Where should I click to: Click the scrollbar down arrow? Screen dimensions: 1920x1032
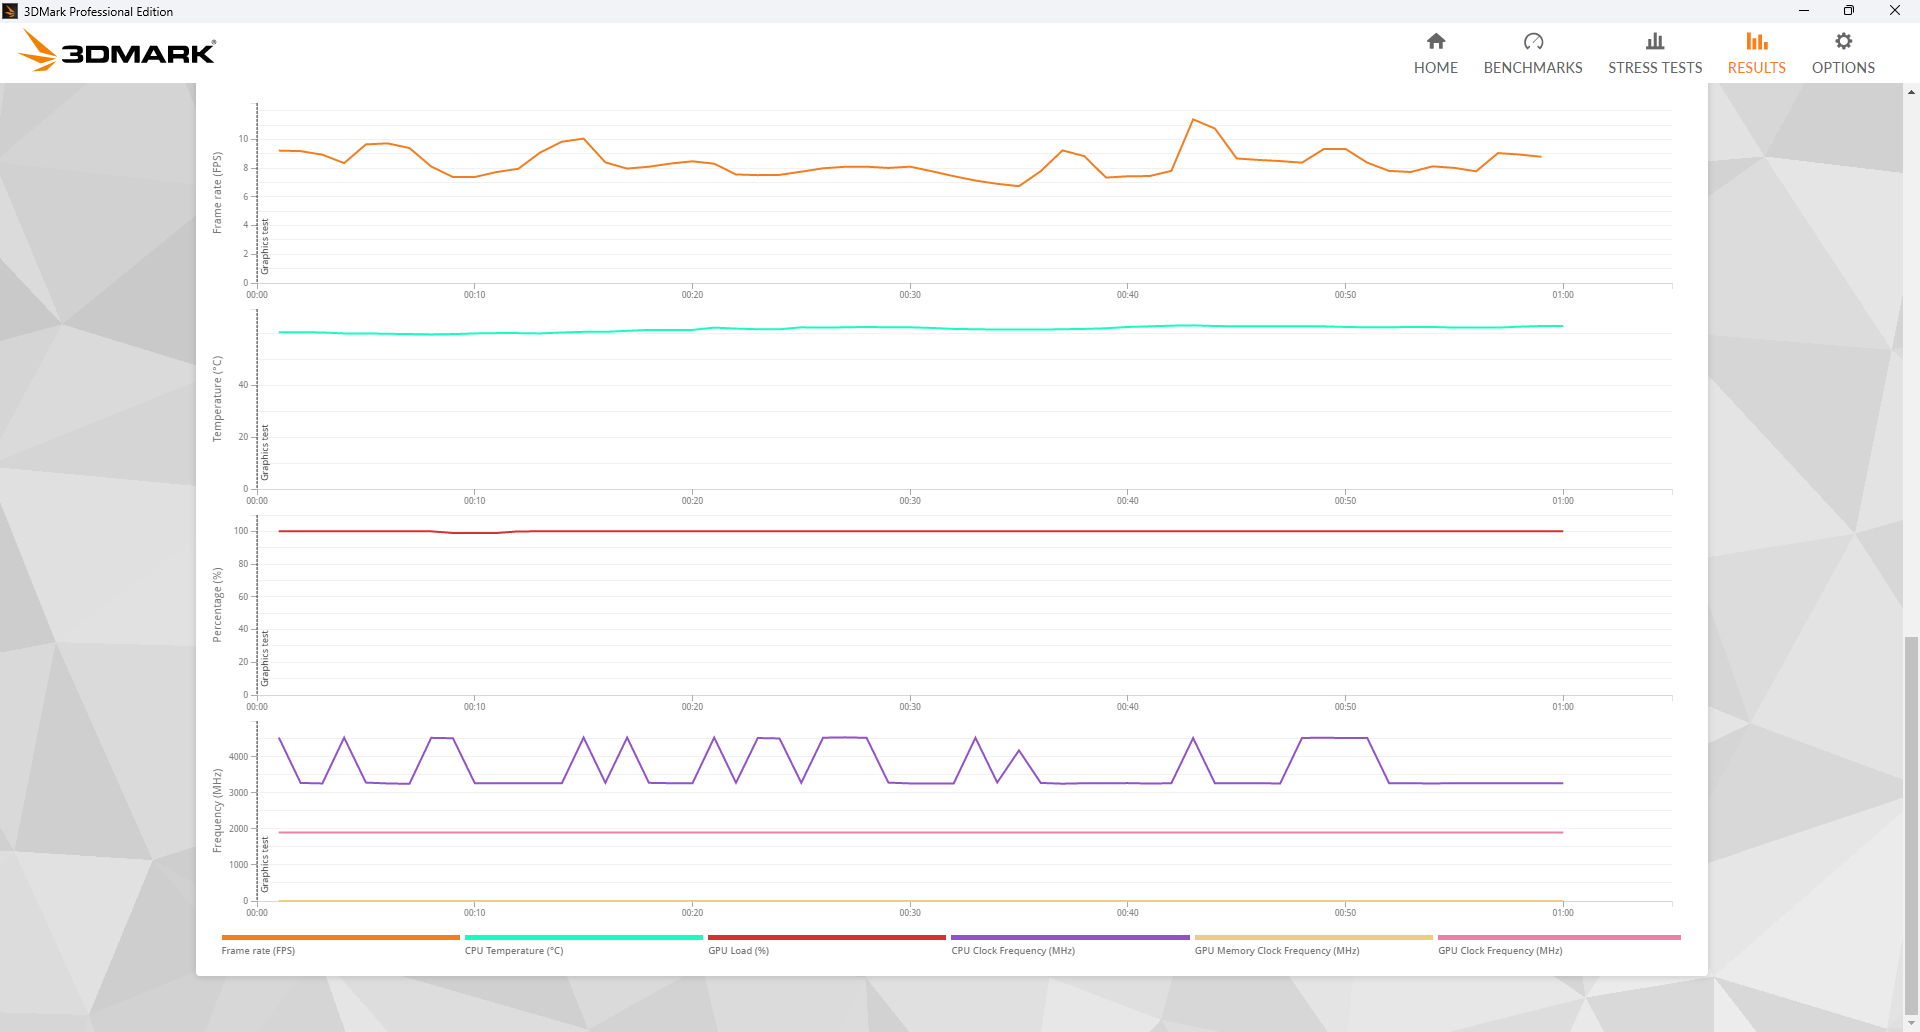1911,1023
